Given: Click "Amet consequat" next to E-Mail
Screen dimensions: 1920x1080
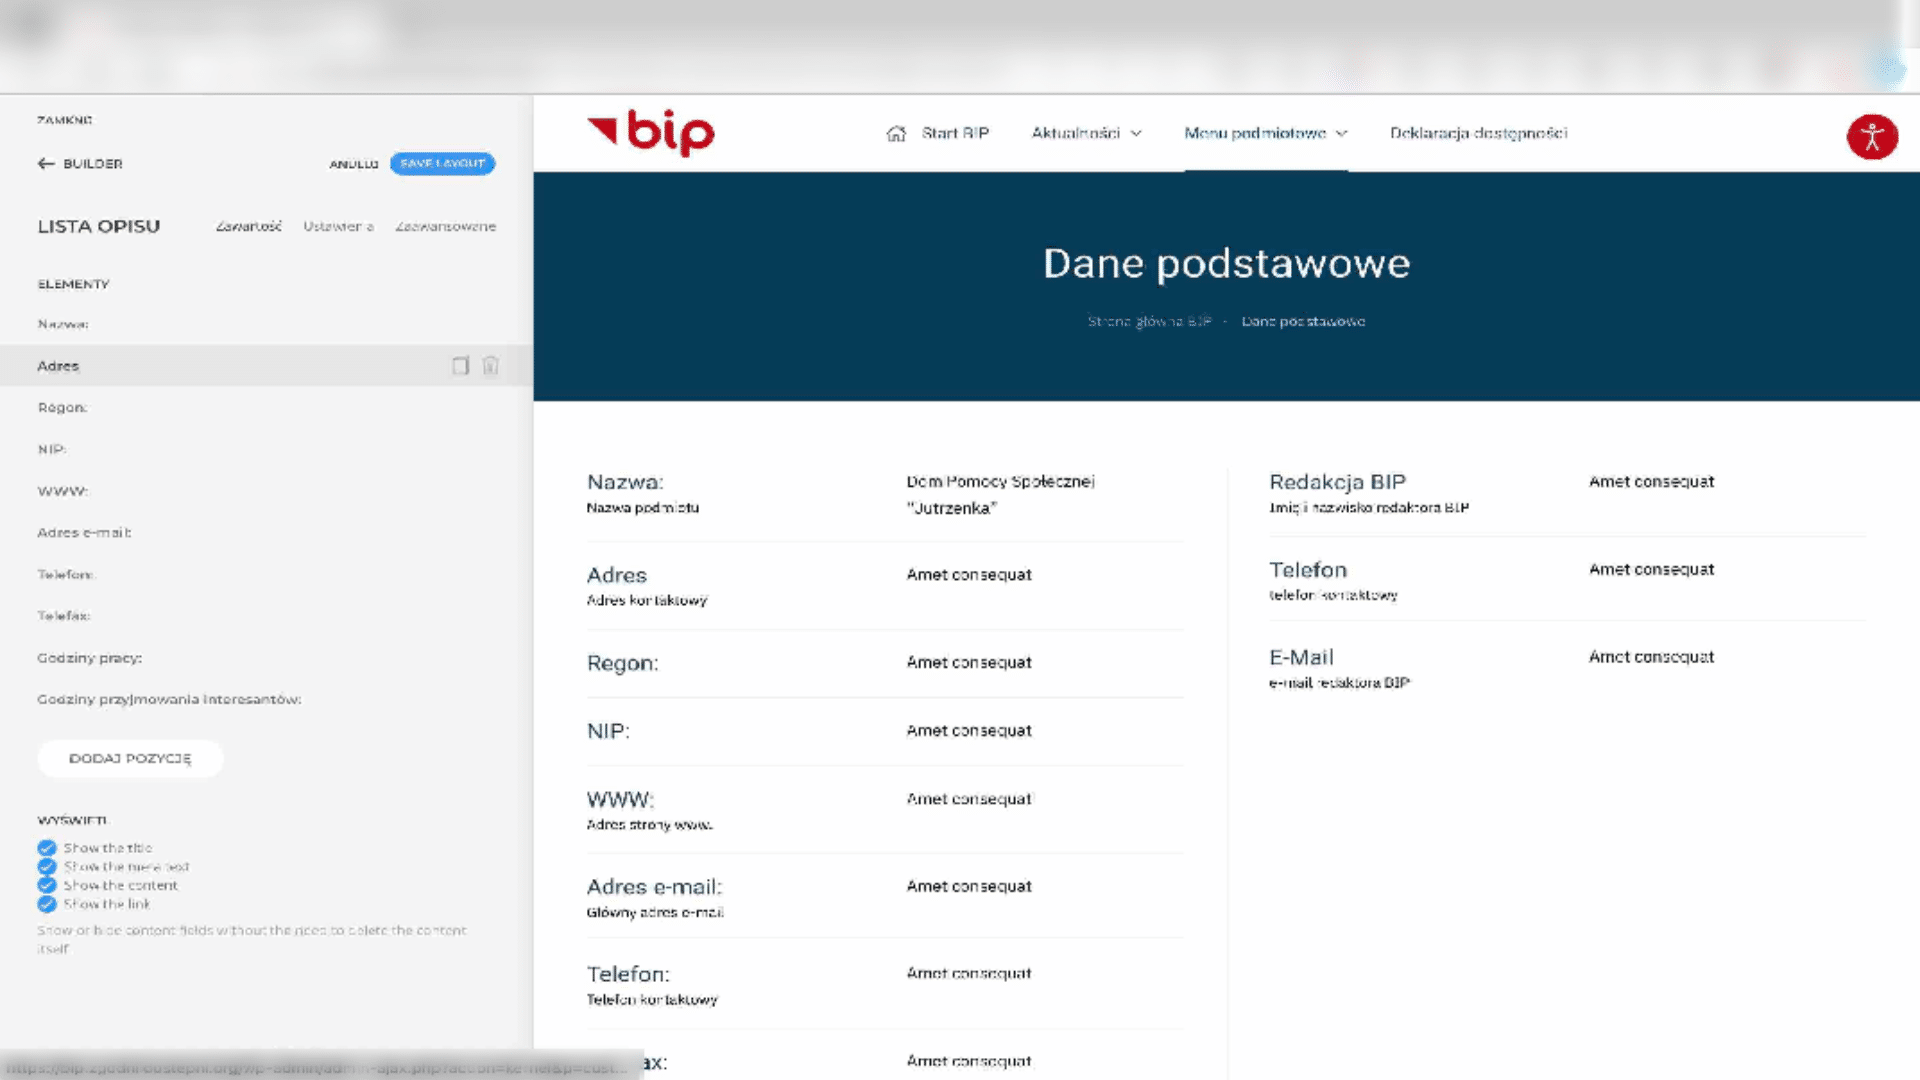Looking at the screenshot, I should point(1651,657).
